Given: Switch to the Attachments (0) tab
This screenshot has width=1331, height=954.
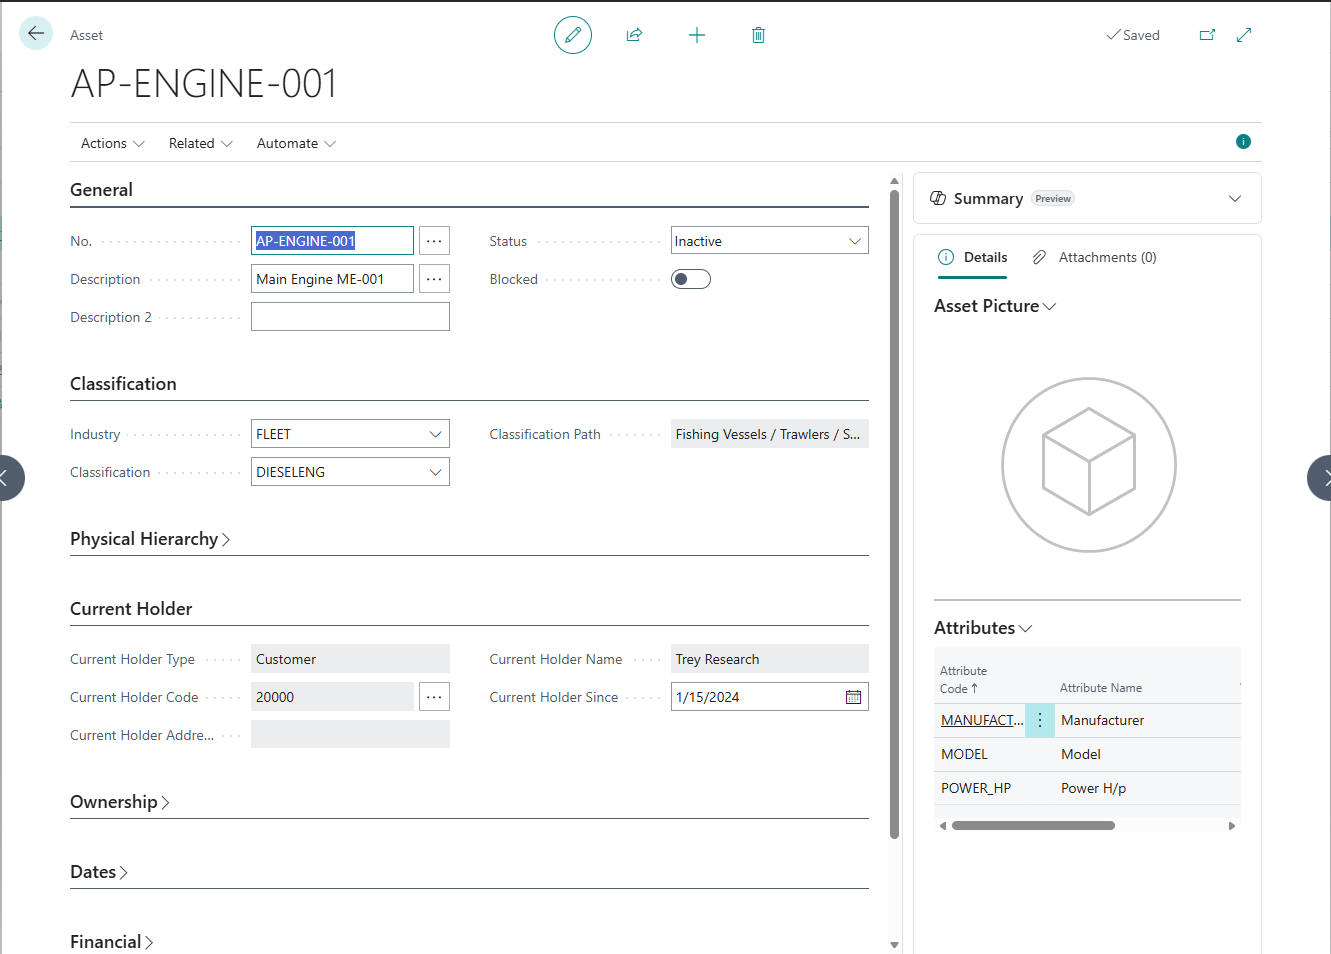Looking at the screenshot, I should (x=1095, y=257).
